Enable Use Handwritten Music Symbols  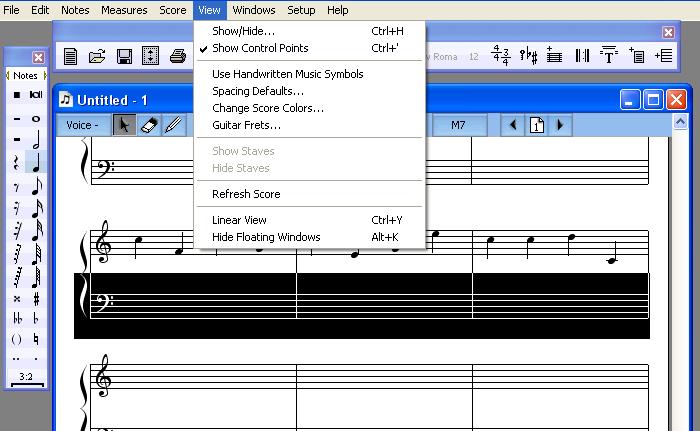[287, 74]
